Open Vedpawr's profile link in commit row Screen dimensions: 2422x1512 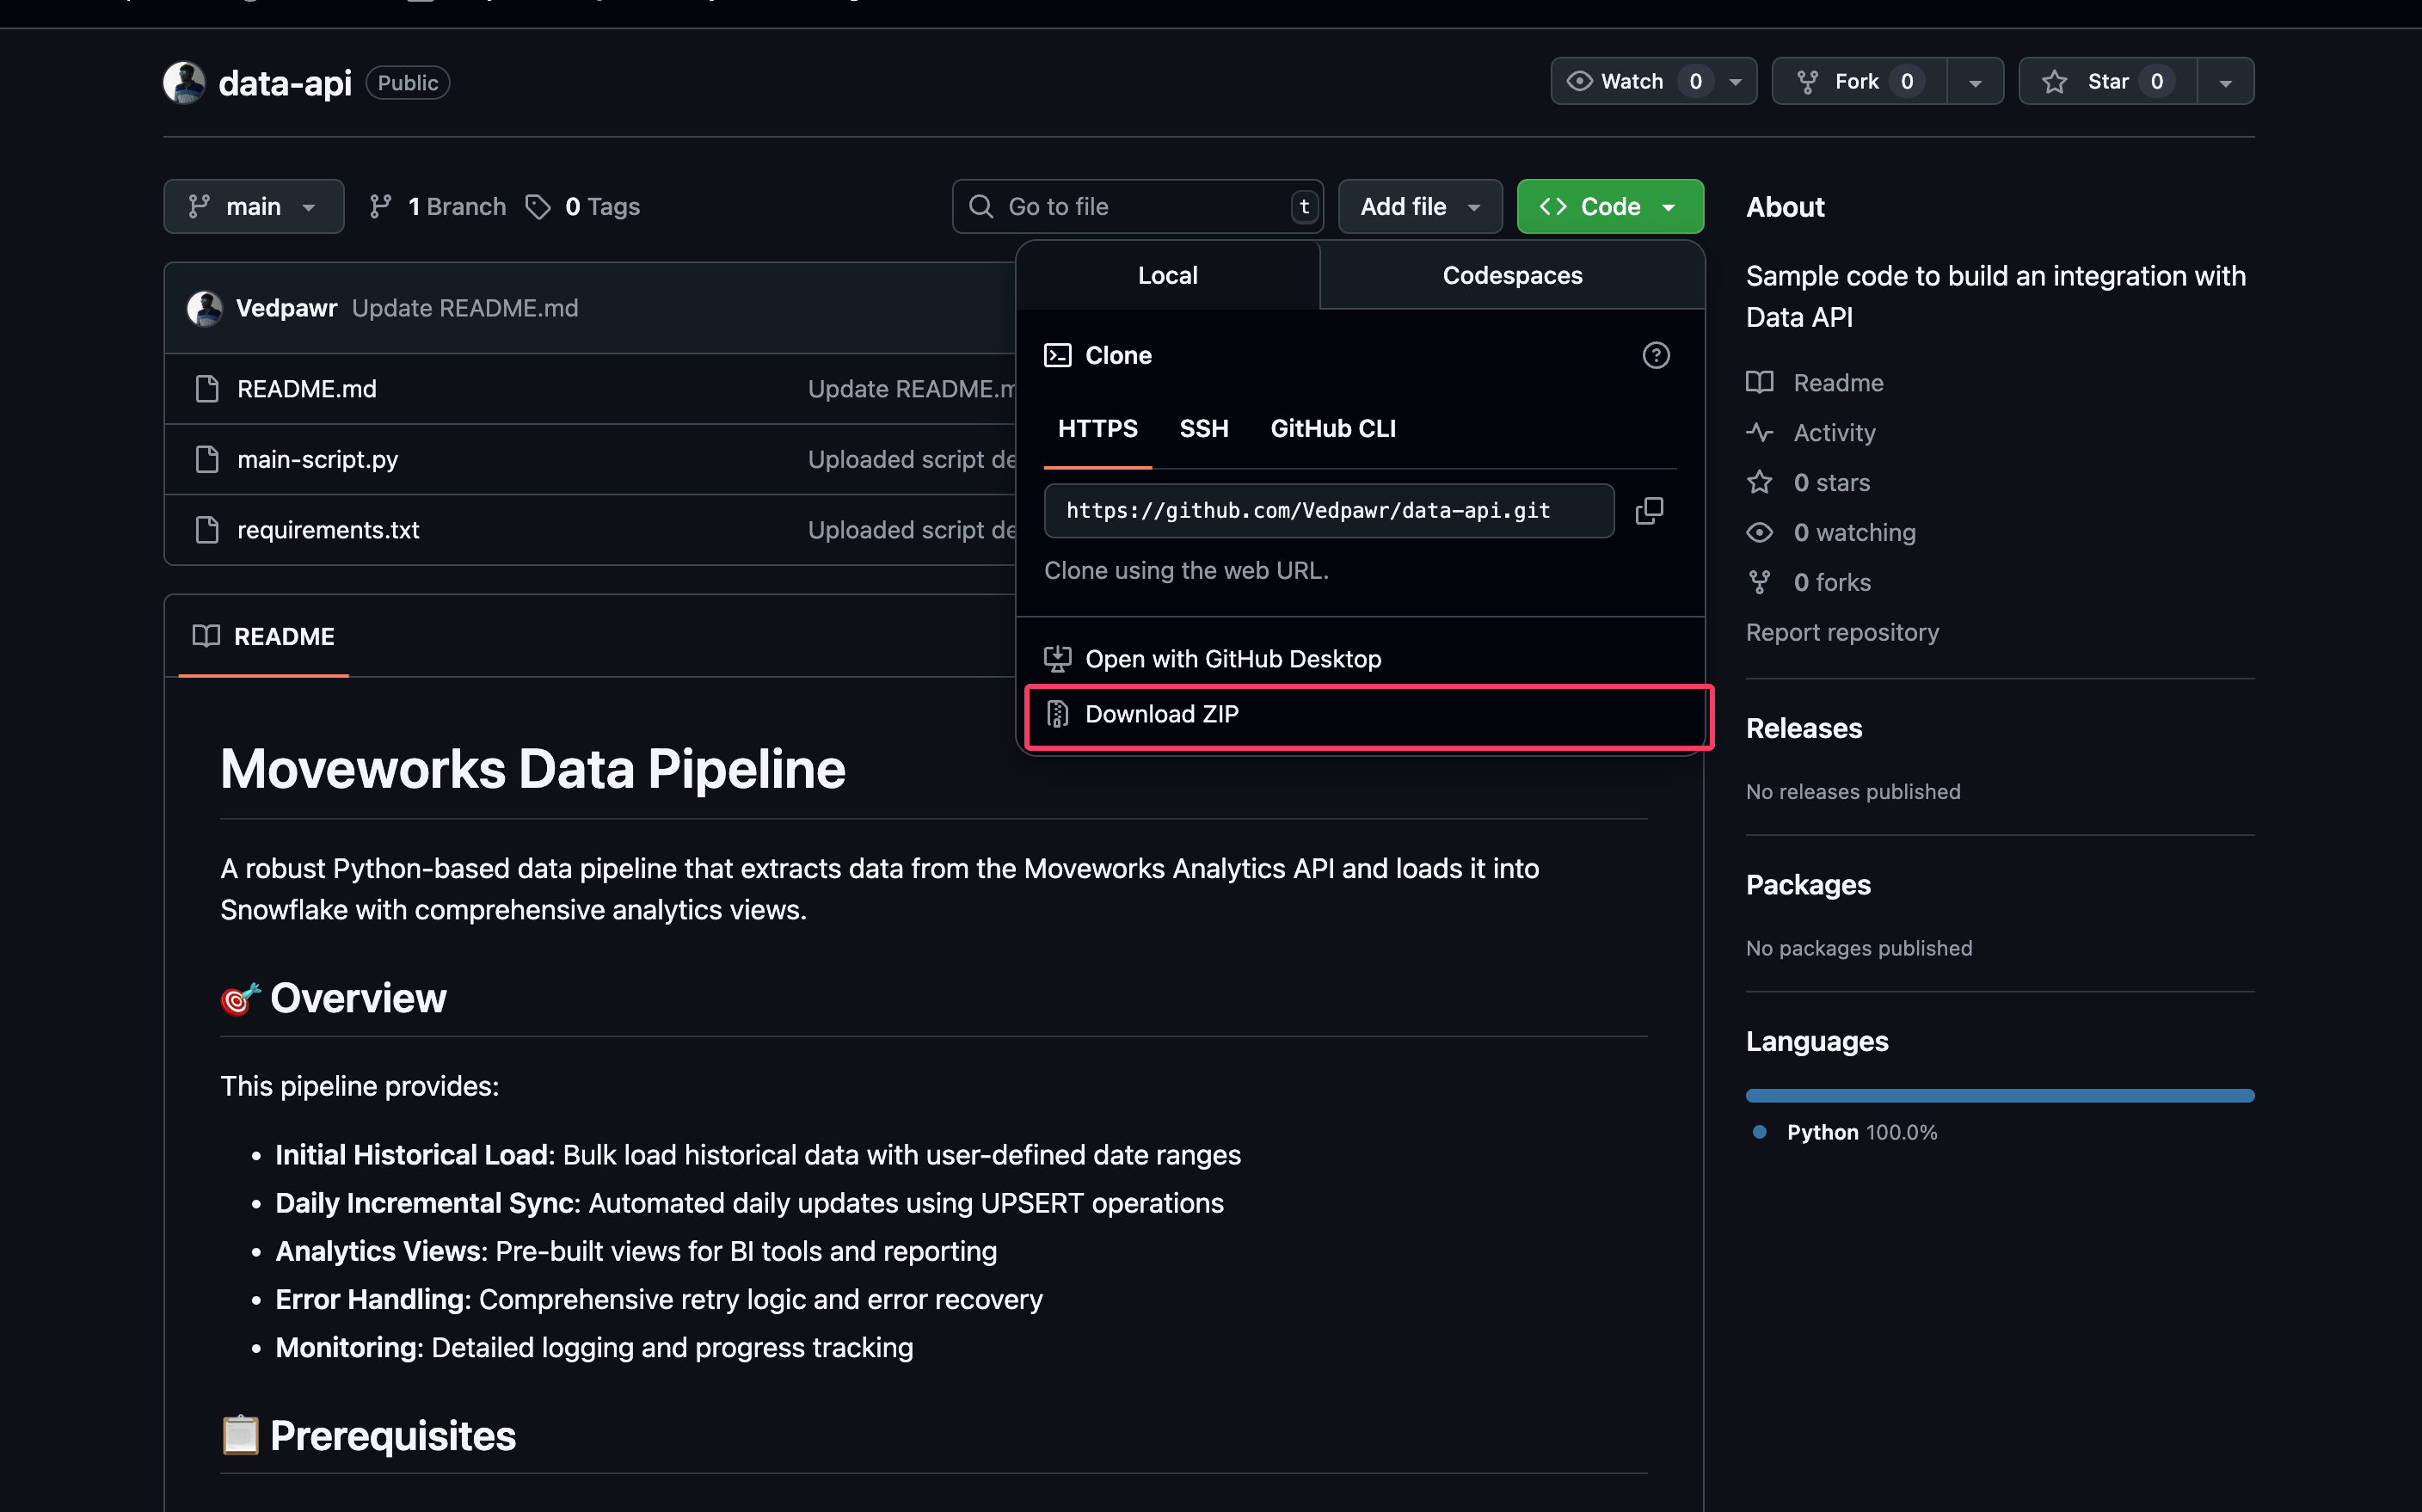tap(286, 308)
